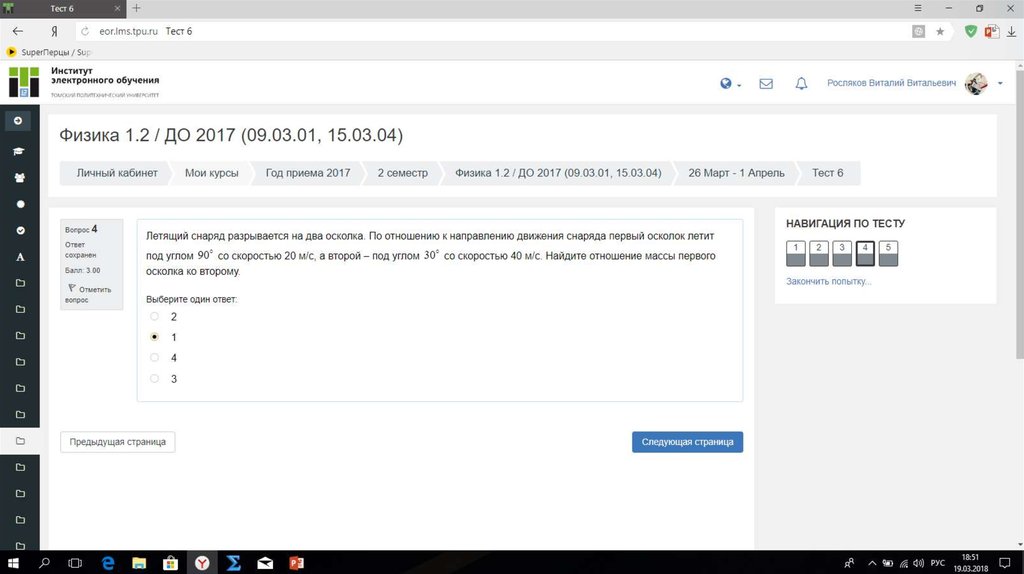Open 2 семестр breadcrumb
The image size is (1024, 574).
click(x=402, y=173)
